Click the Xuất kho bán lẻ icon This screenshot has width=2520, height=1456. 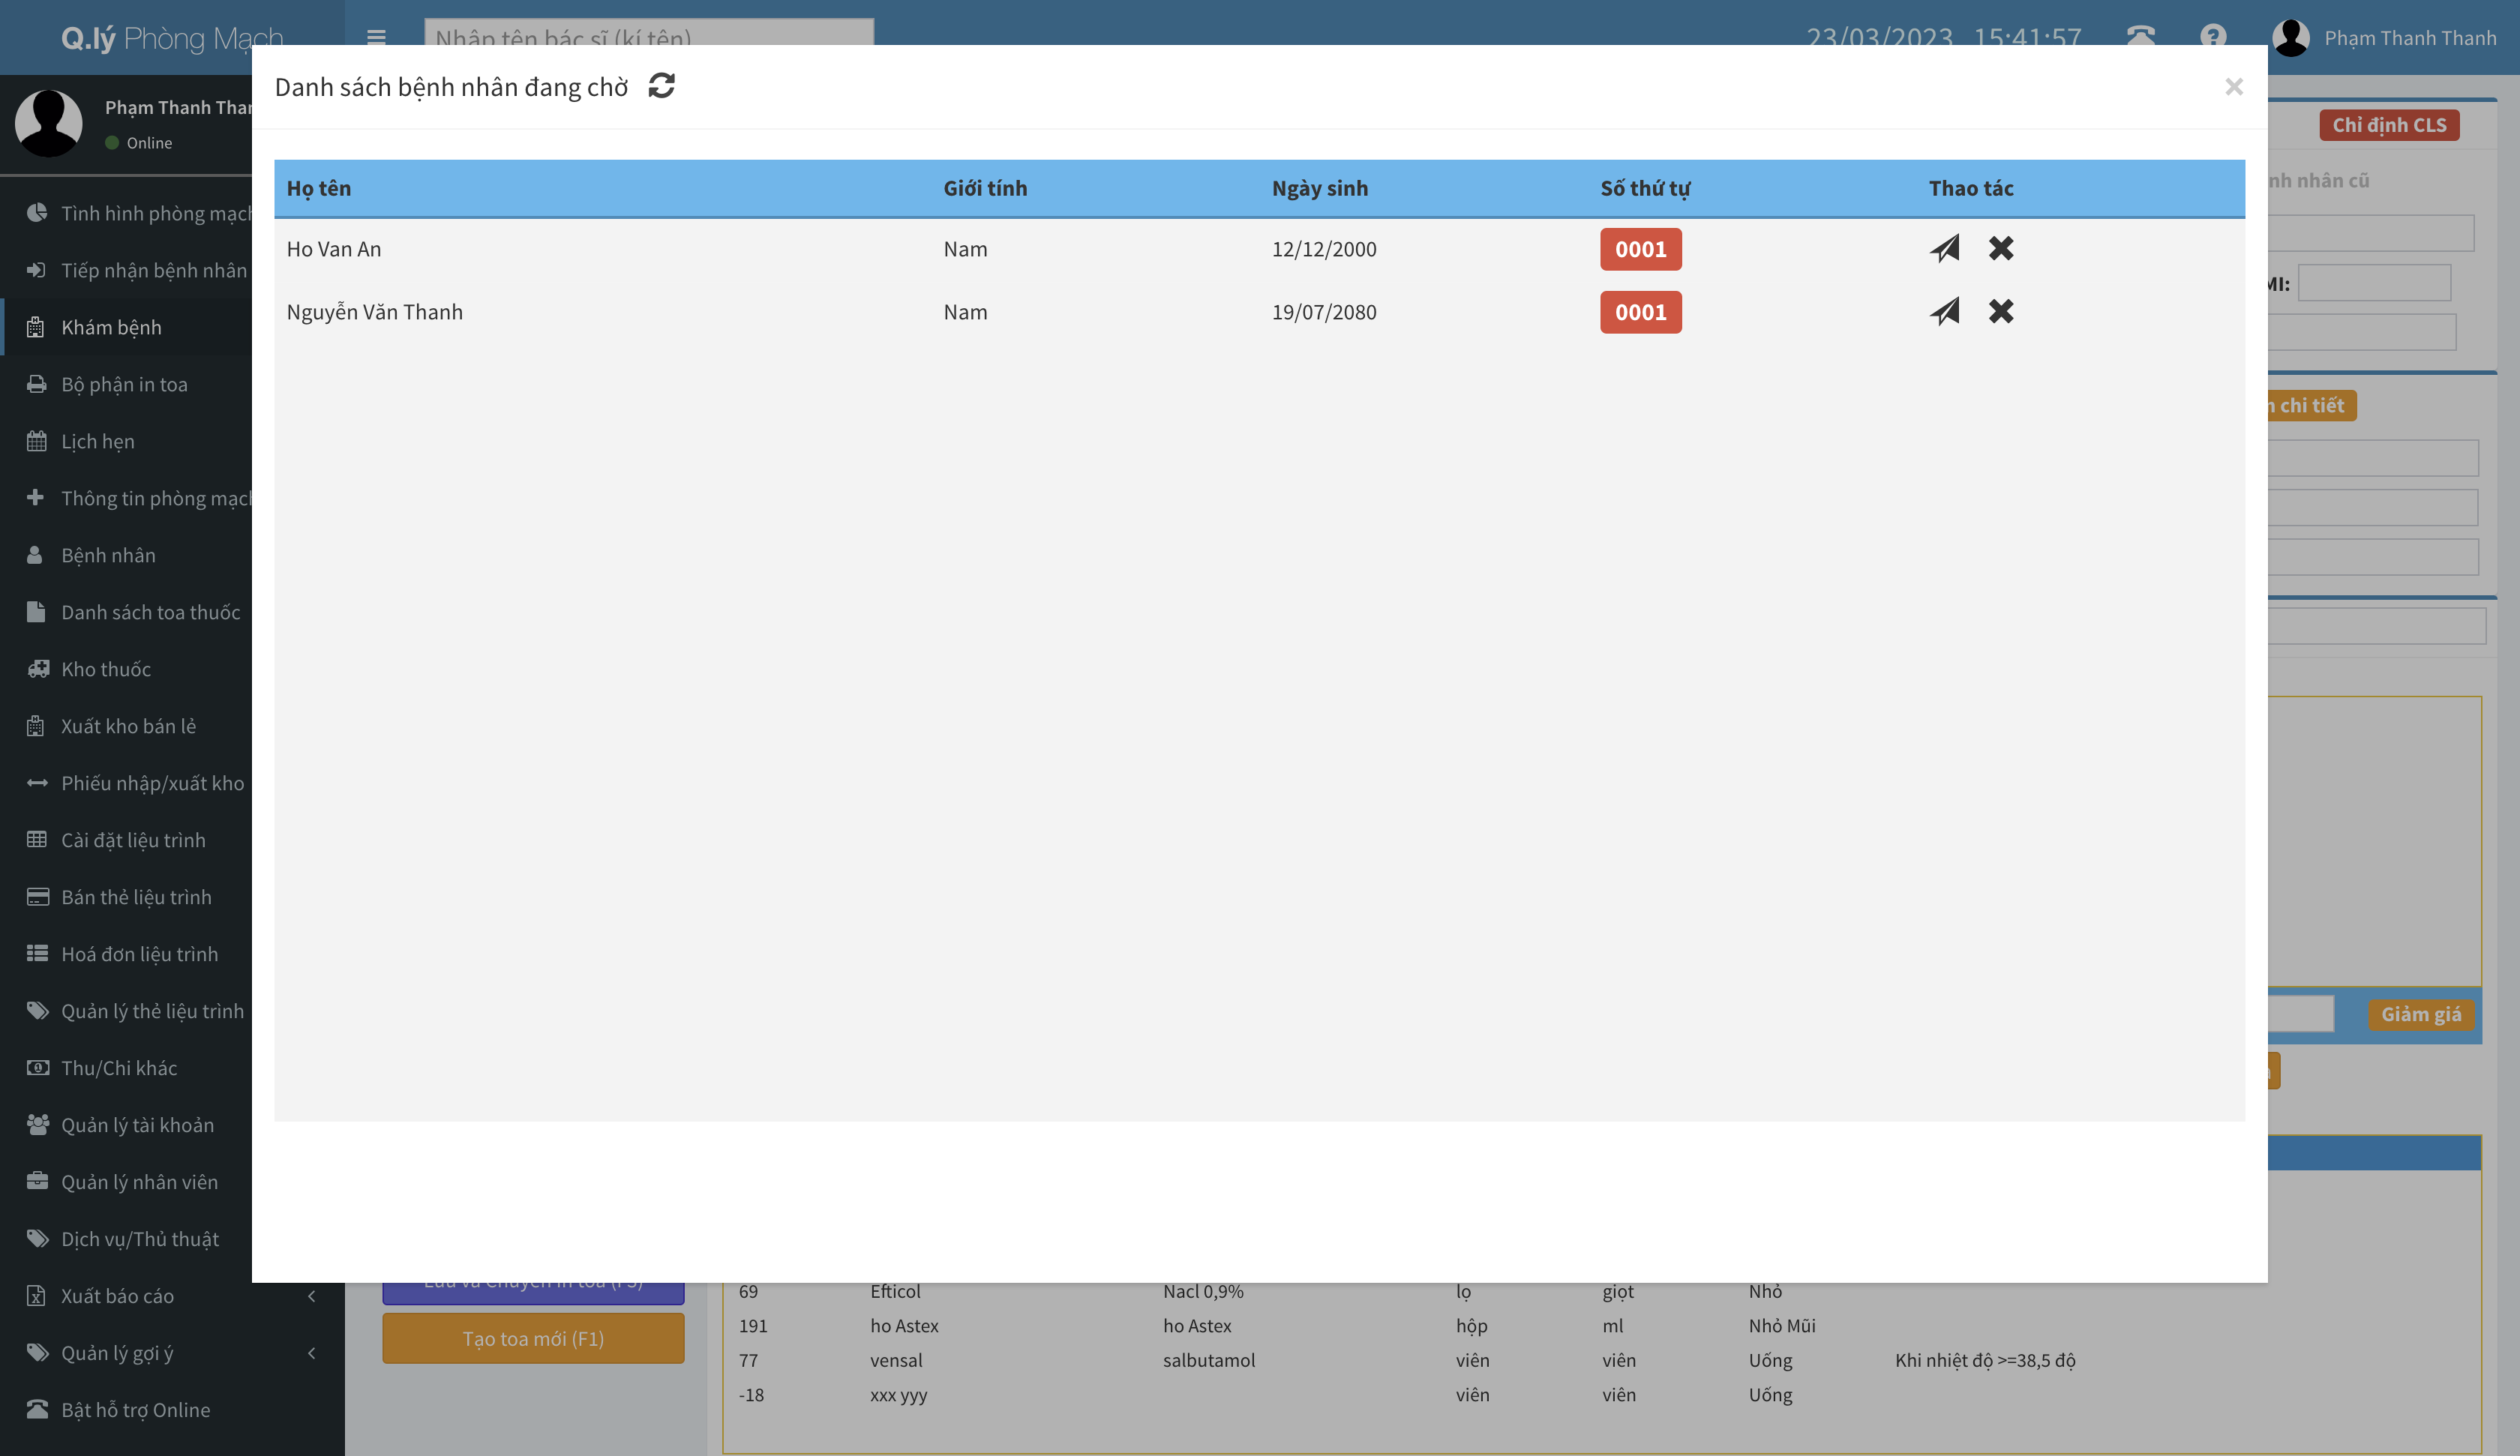(x=35, y=726)
